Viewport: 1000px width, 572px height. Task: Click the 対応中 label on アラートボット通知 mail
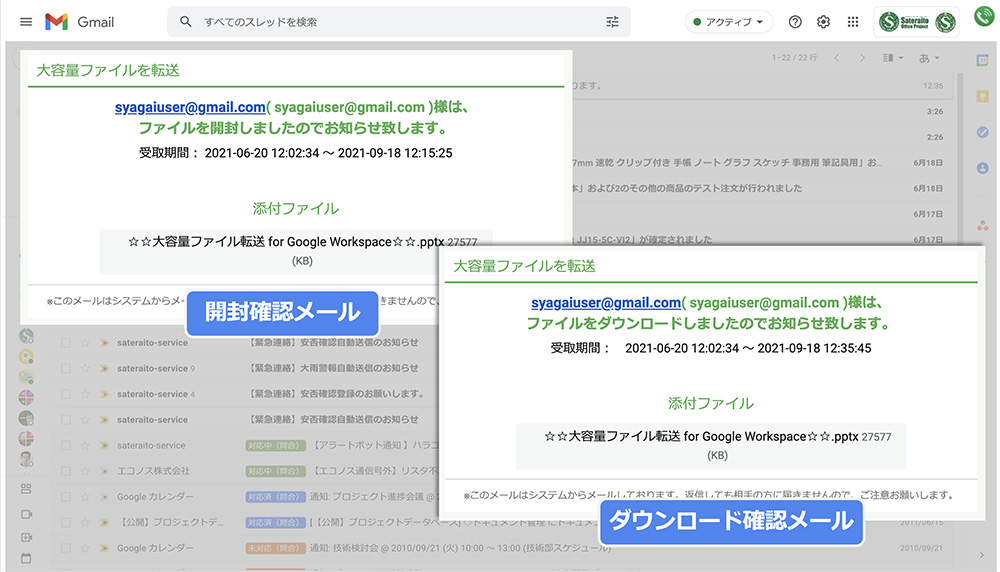pyautogui.click(x=276, y=445)
